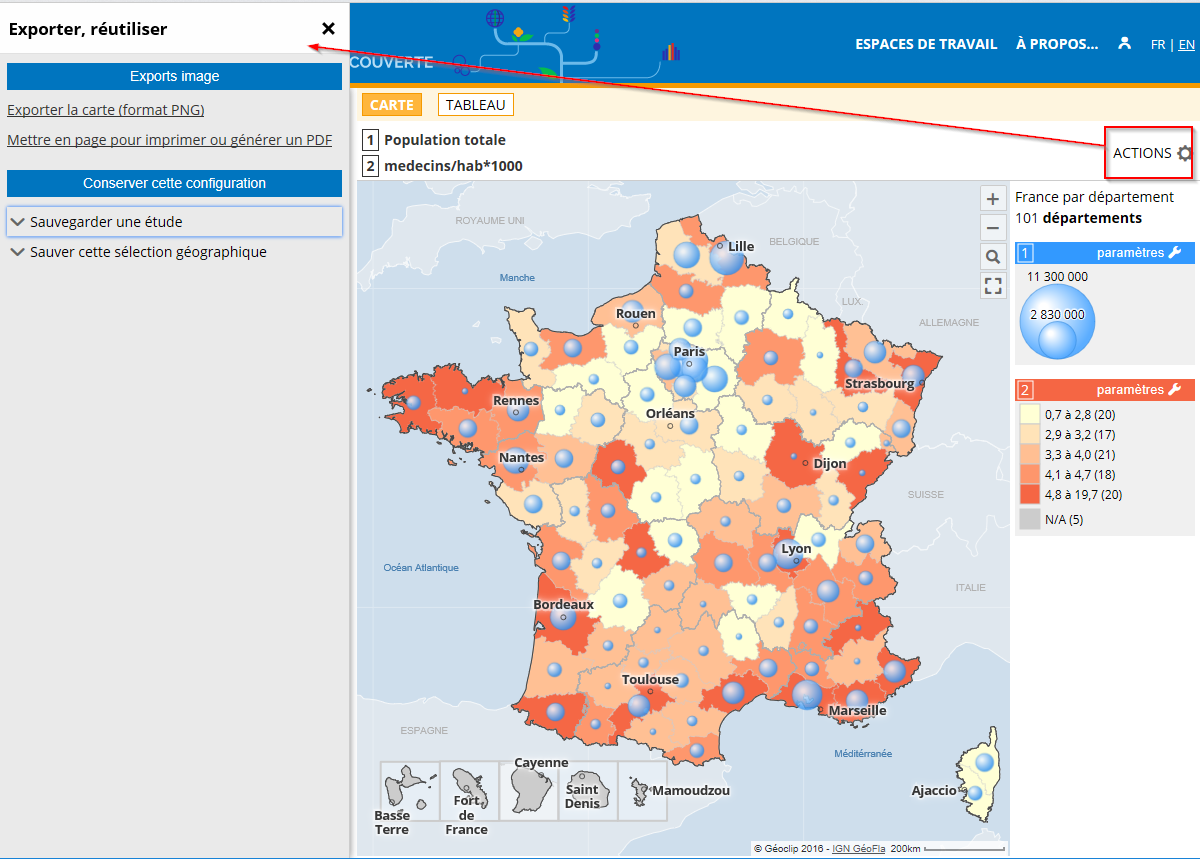Click Exporter la carte (format PNG) link
This screenshot has width=1200, height=859.
pyautogui.click(x=106, y=110)
